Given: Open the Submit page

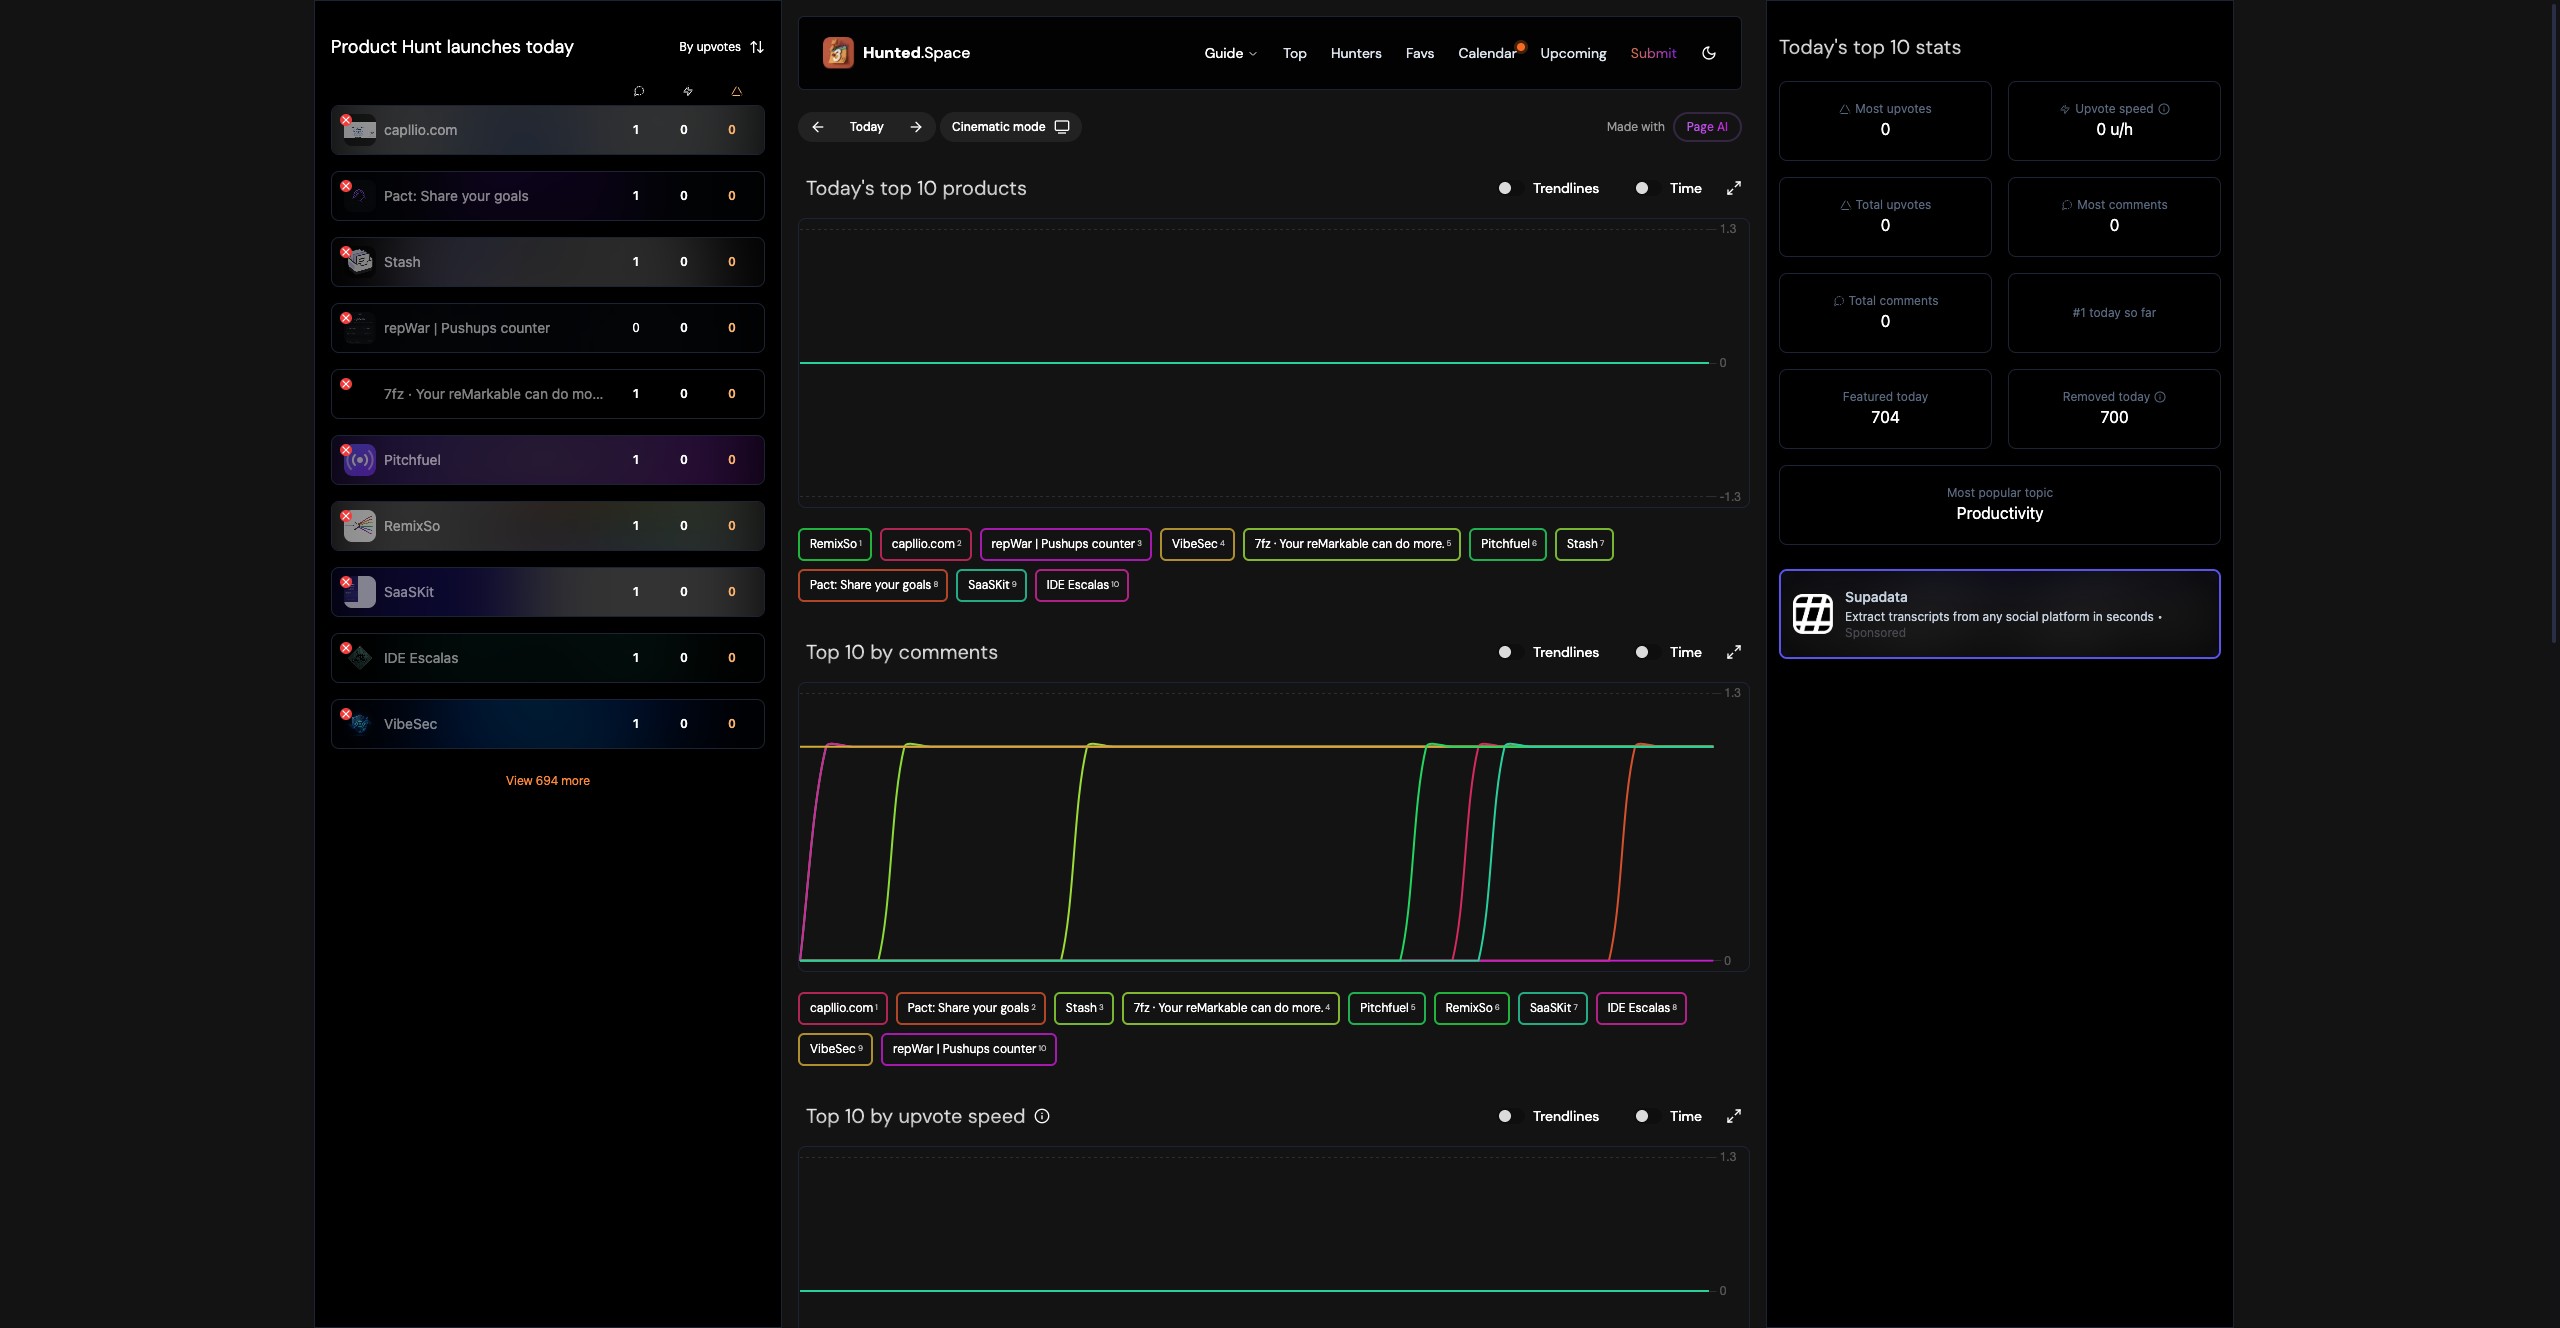Looking at the screenshot, I should [x=1653, y=53].
